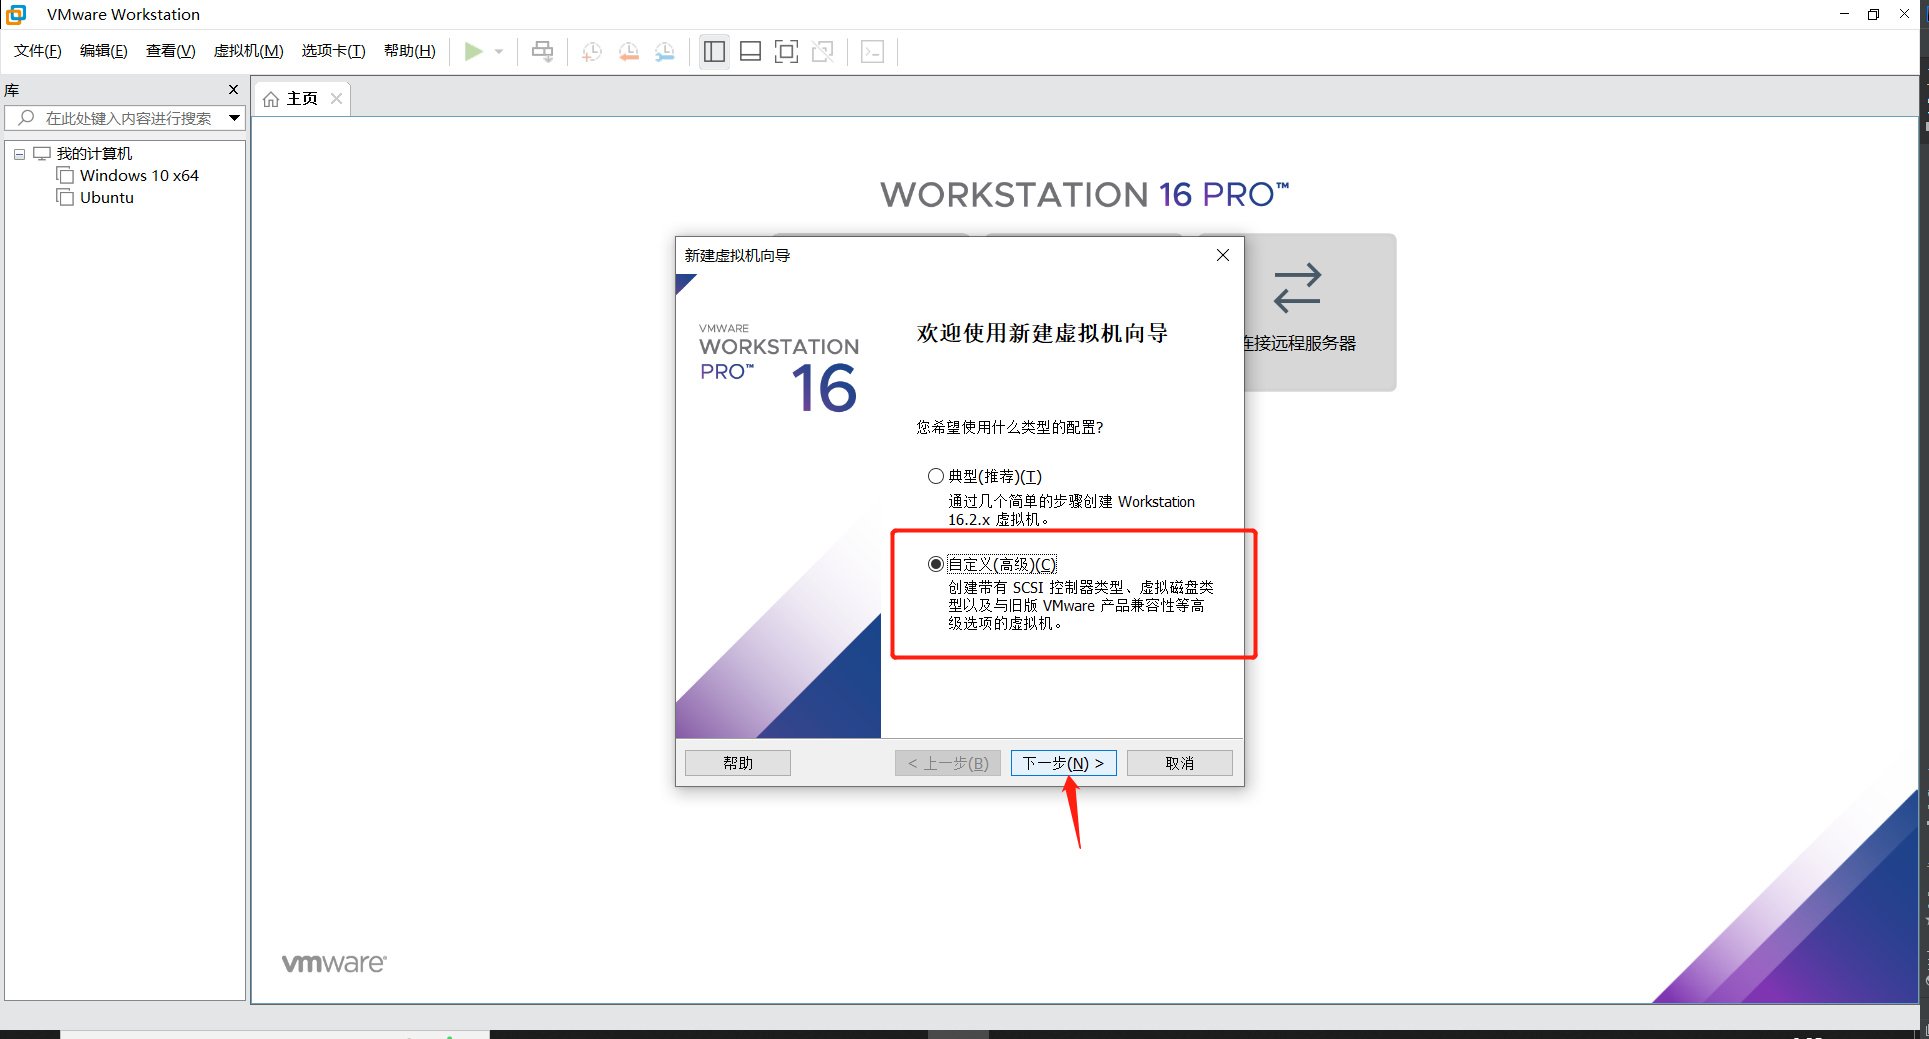This screenshot has height=1039, width=1929.
Task: Open the power options dropdown arrow
Action: (499, 51)
